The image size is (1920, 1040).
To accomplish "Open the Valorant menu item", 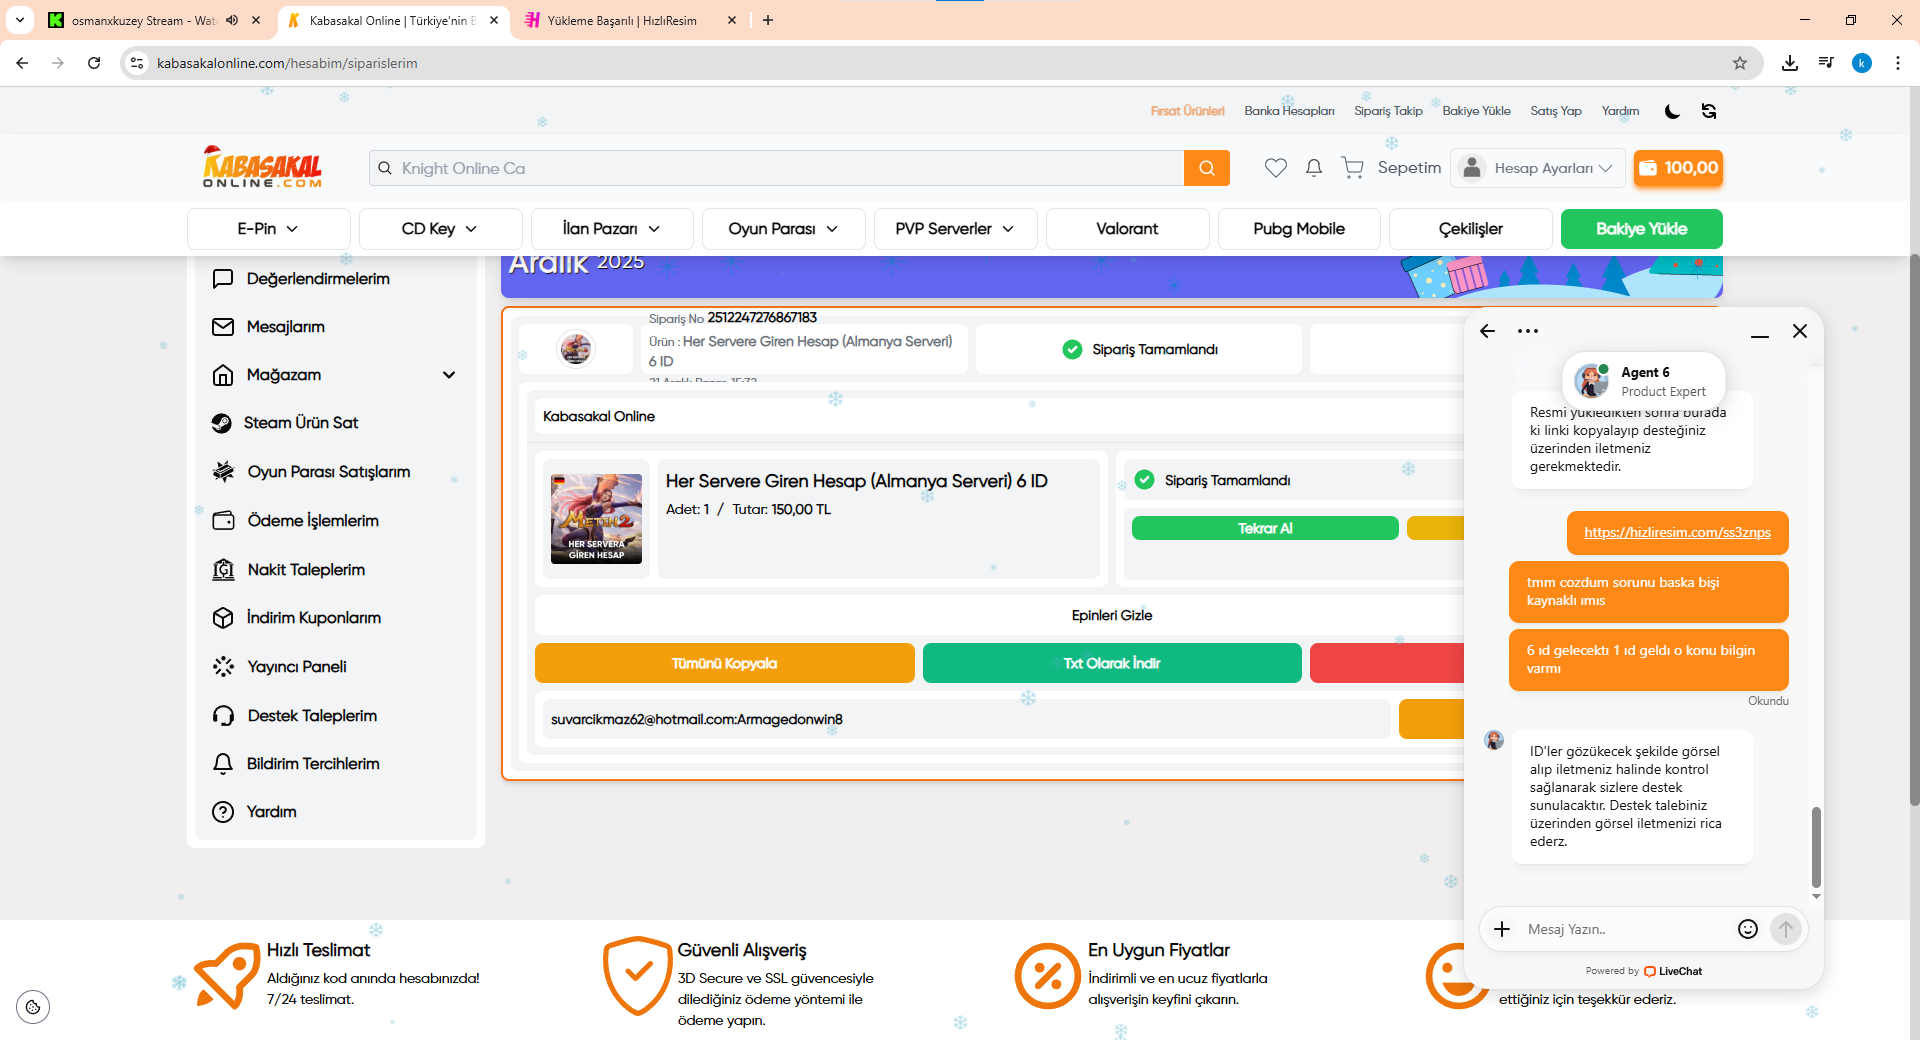I will 1127,229.
